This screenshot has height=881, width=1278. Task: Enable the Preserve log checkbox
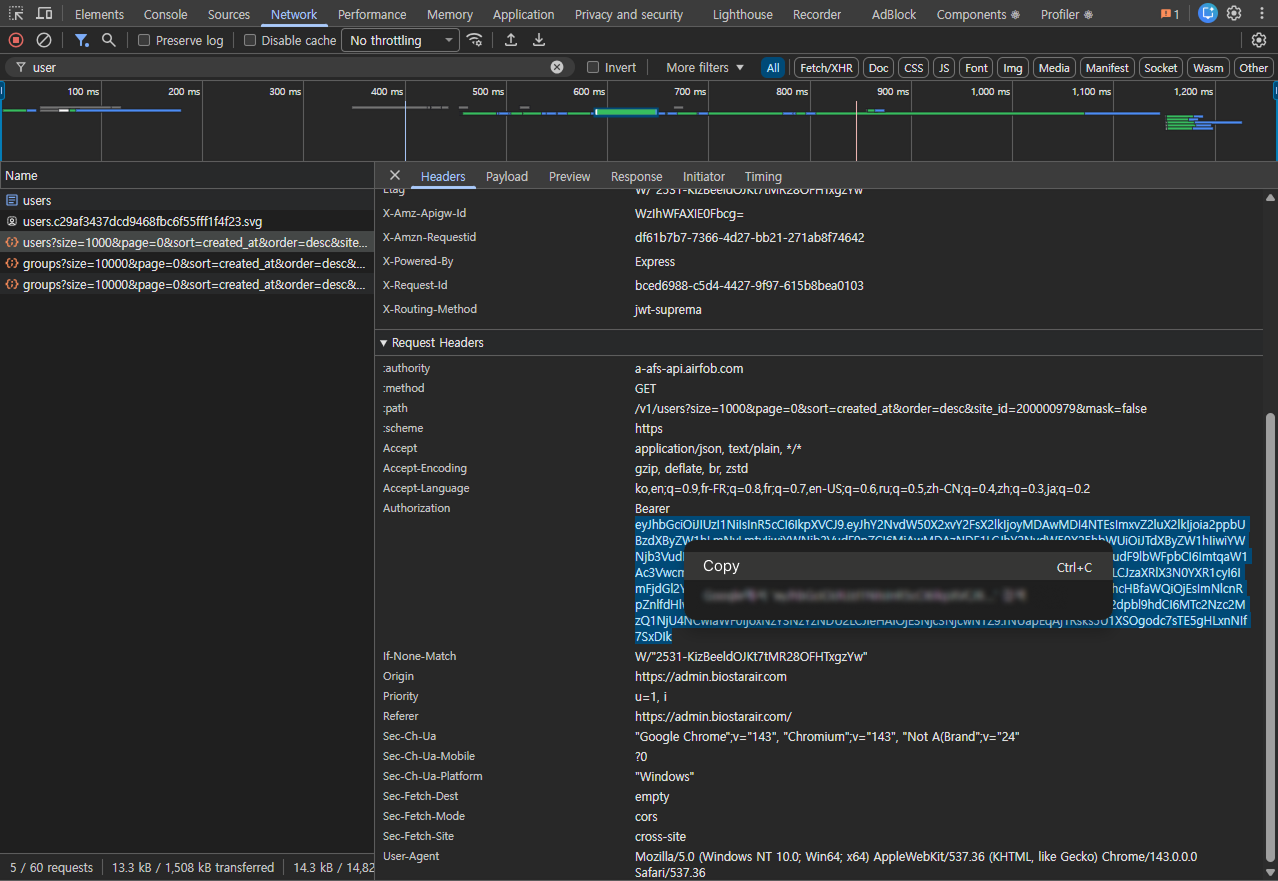pos(144,41)
